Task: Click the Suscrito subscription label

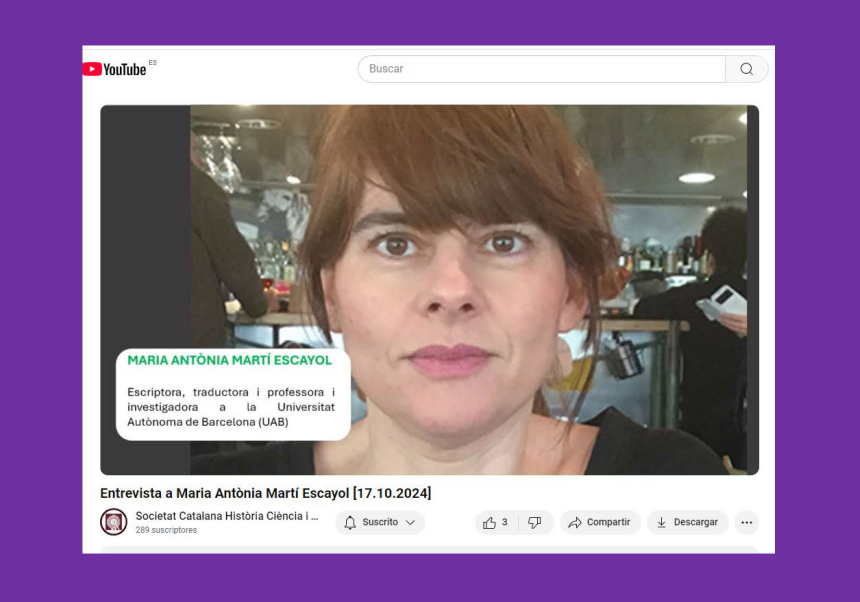Action: click(x=380, y=523)
